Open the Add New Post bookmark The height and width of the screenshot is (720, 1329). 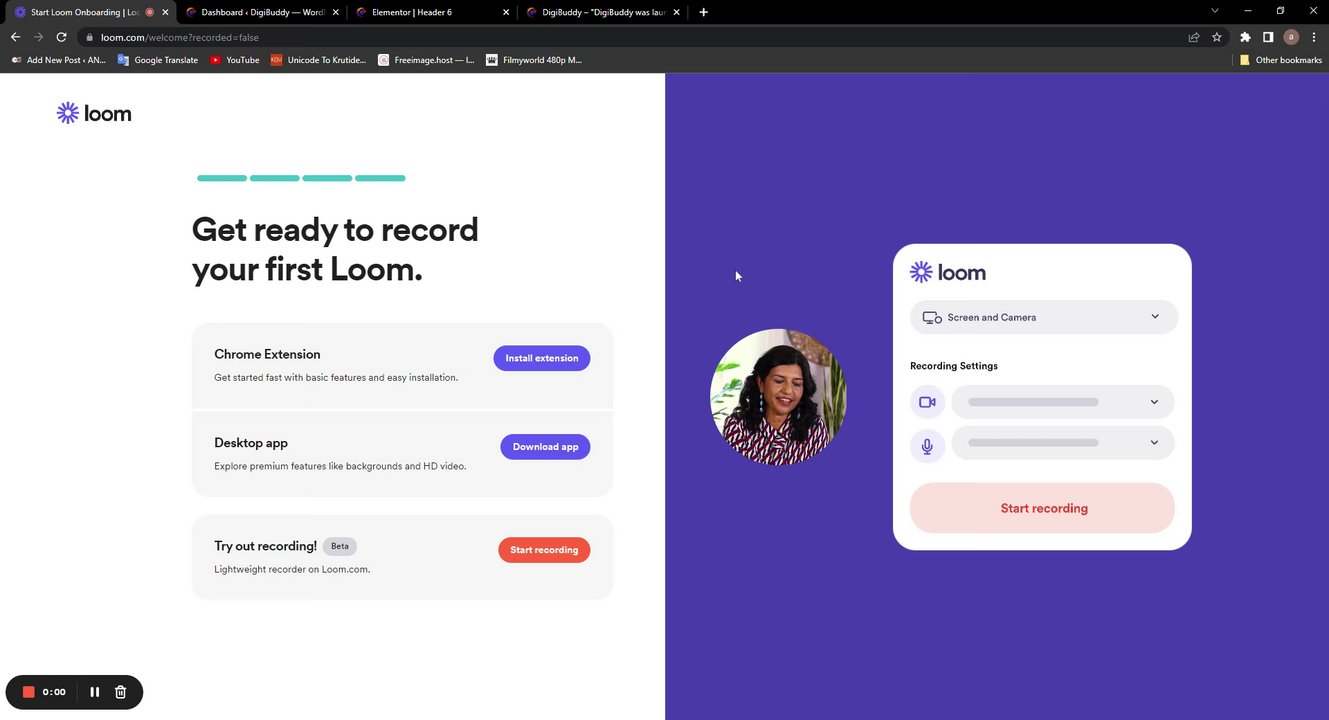coord(57,60)
